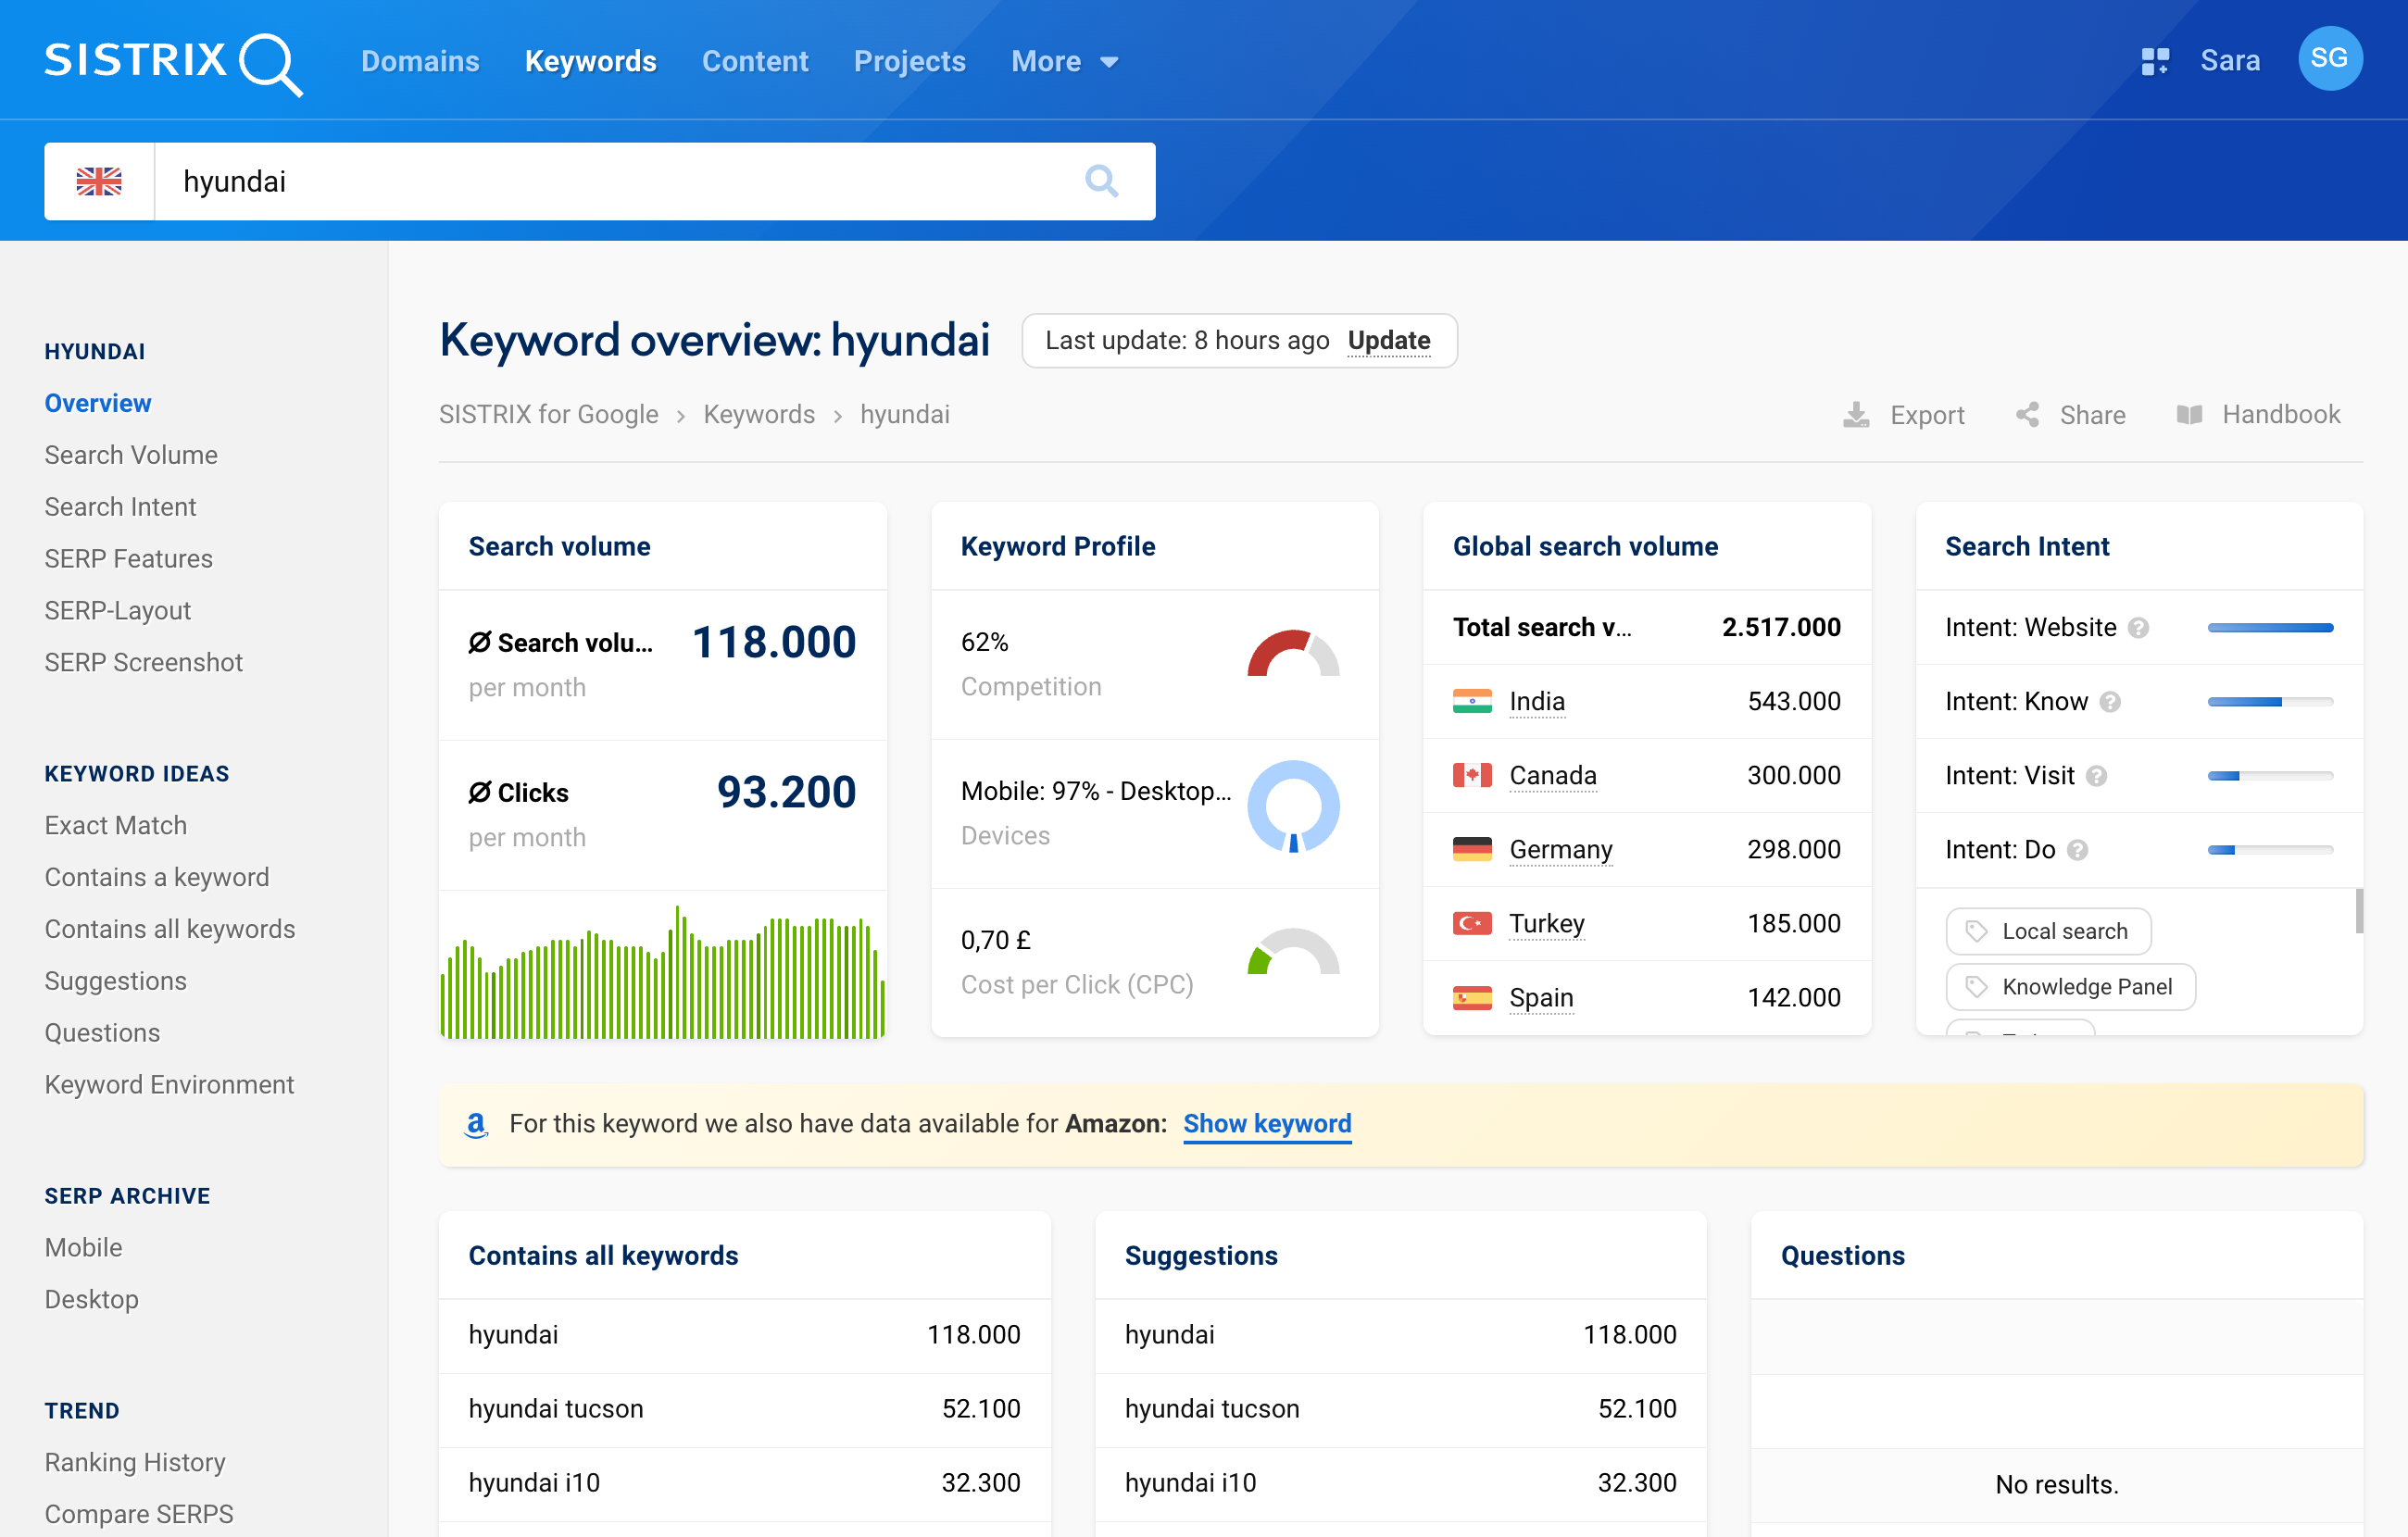Open the Share icon
Viewport: 2408px width, 1537px height.
point(2028,414)
